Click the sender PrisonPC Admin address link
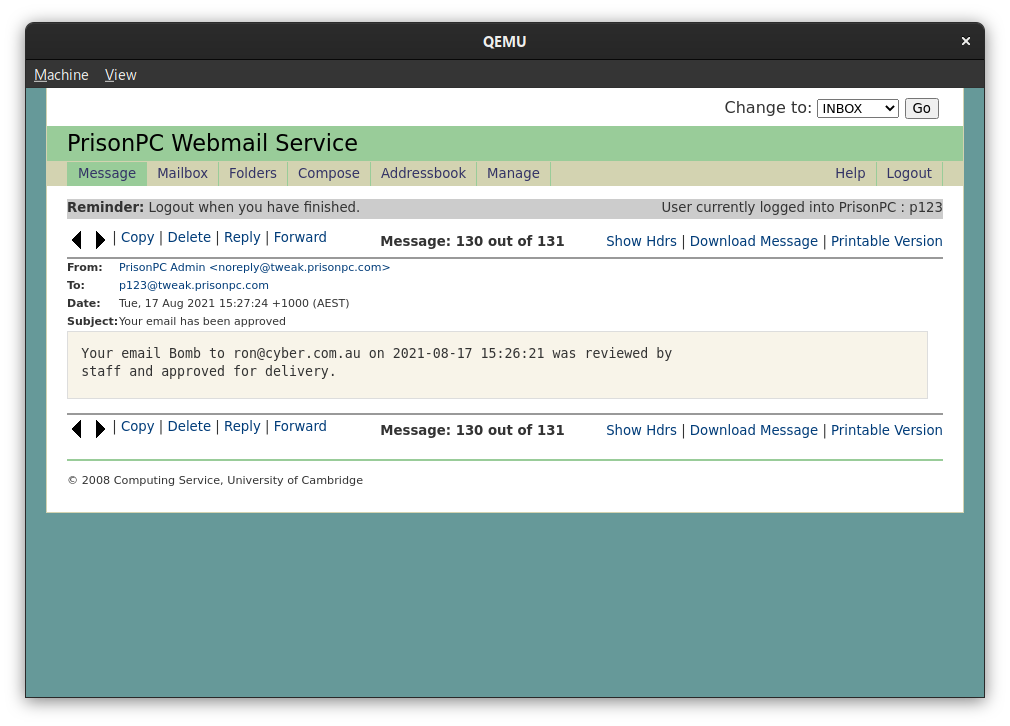Screen dimensions: 1010x726 coord(254,267)
